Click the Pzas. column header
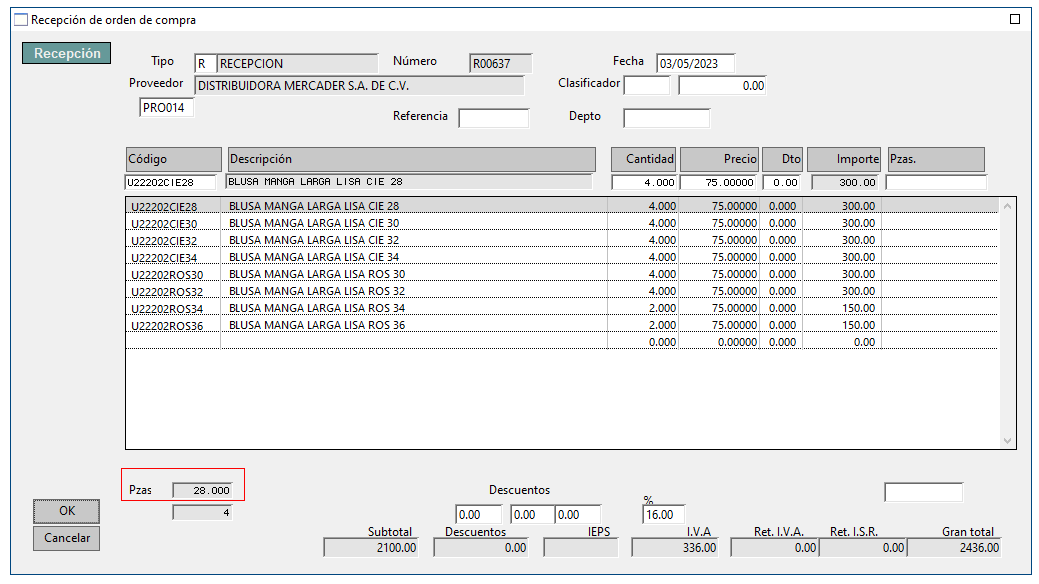 pos(936,159)
